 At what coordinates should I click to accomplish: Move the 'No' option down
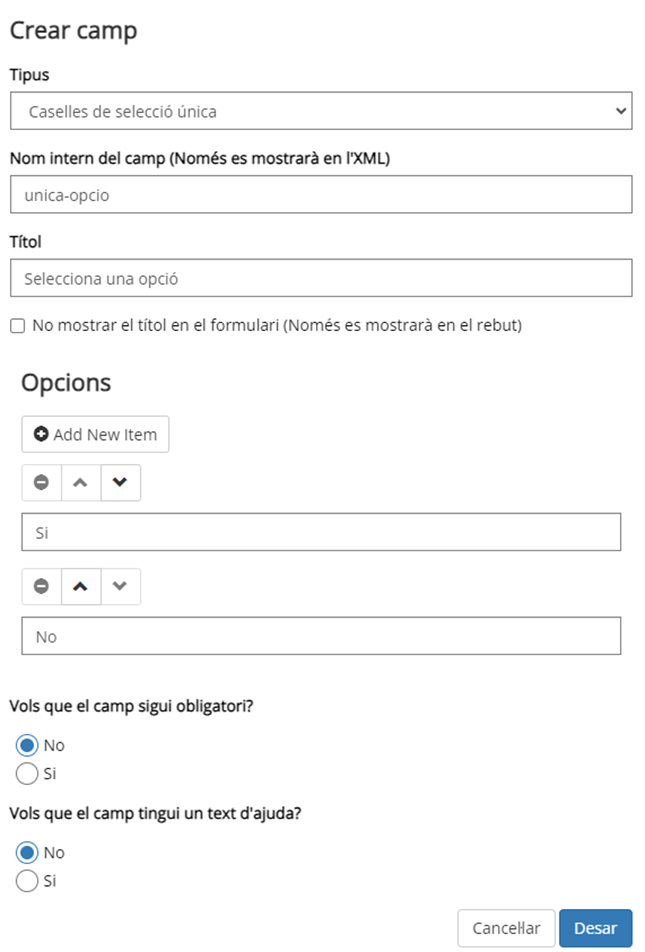pyautogui.click(x=120, y=586)
